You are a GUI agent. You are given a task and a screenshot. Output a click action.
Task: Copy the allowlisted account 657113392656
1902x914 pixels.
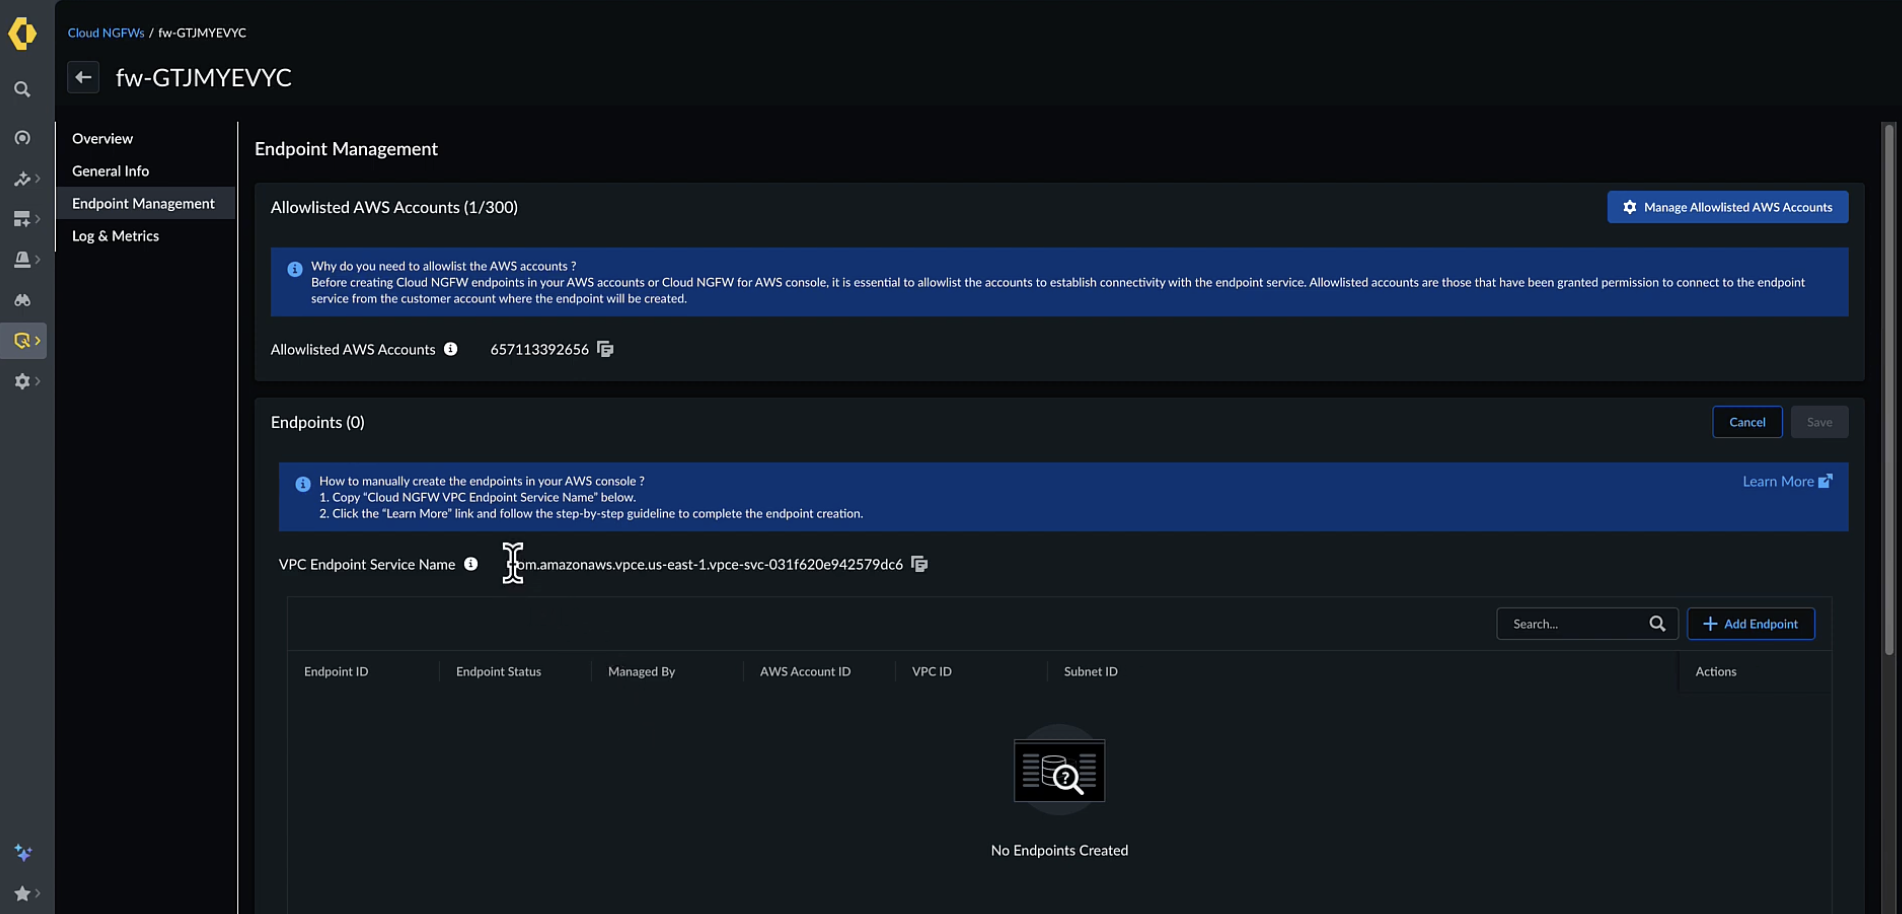pyautogui.click(x=605, y=349)
